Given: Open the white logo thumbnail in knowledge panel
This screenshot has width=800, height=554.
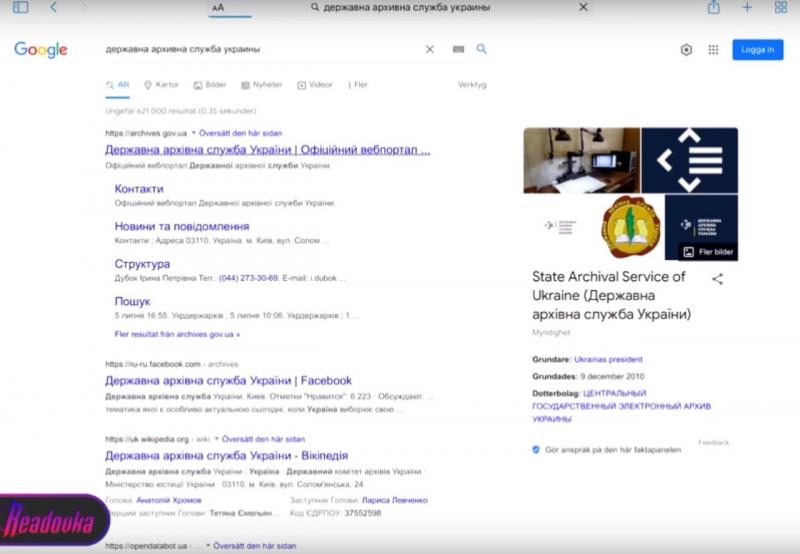Looking at the screenshot, I should [560, 226].
